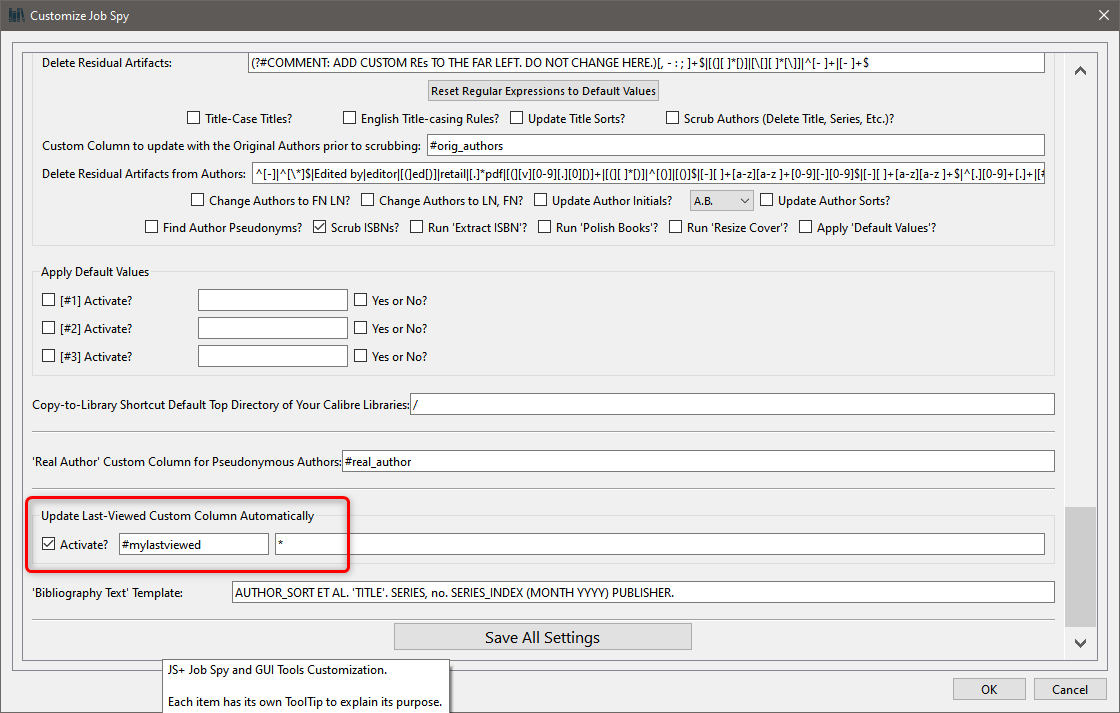
Task: Open the A.B. author initials dropdown
Action: pos(721,201)
